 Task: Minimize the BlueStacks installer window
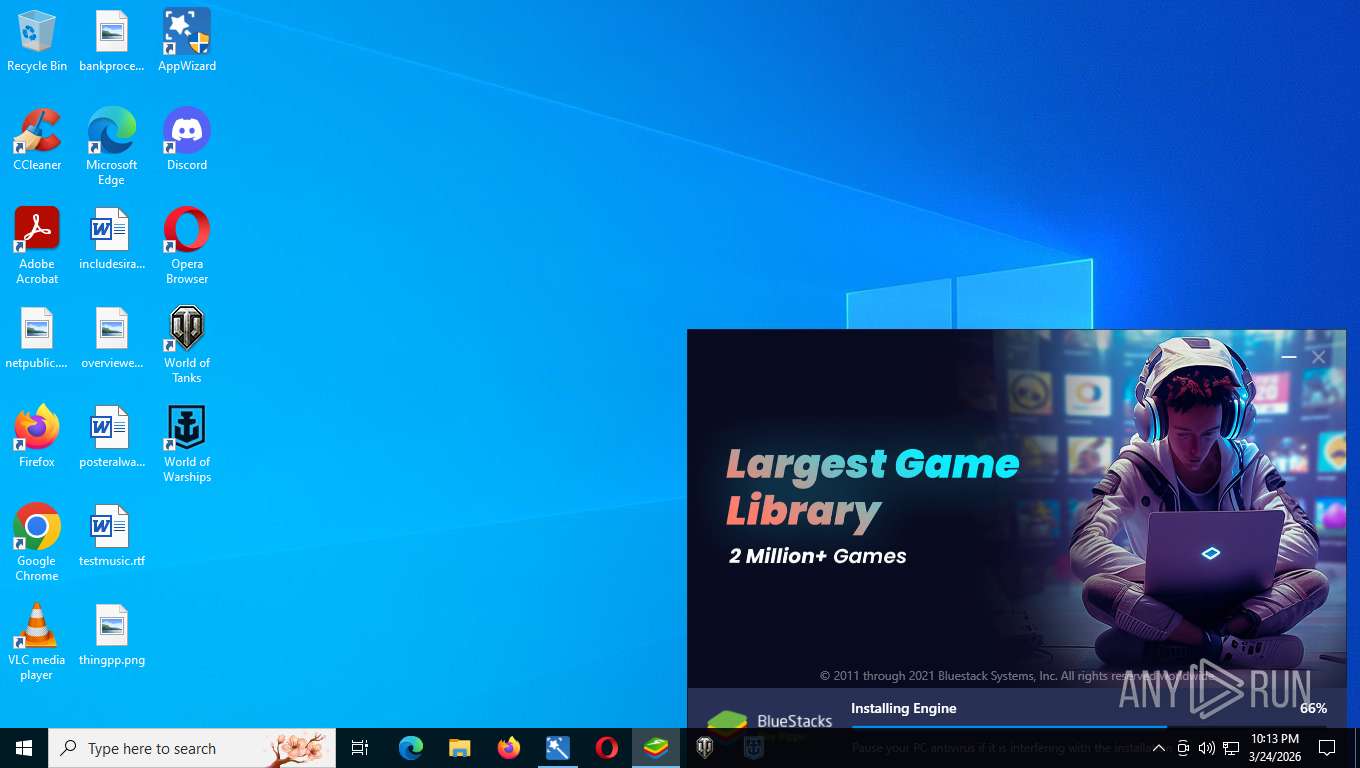pos(1289,357)
